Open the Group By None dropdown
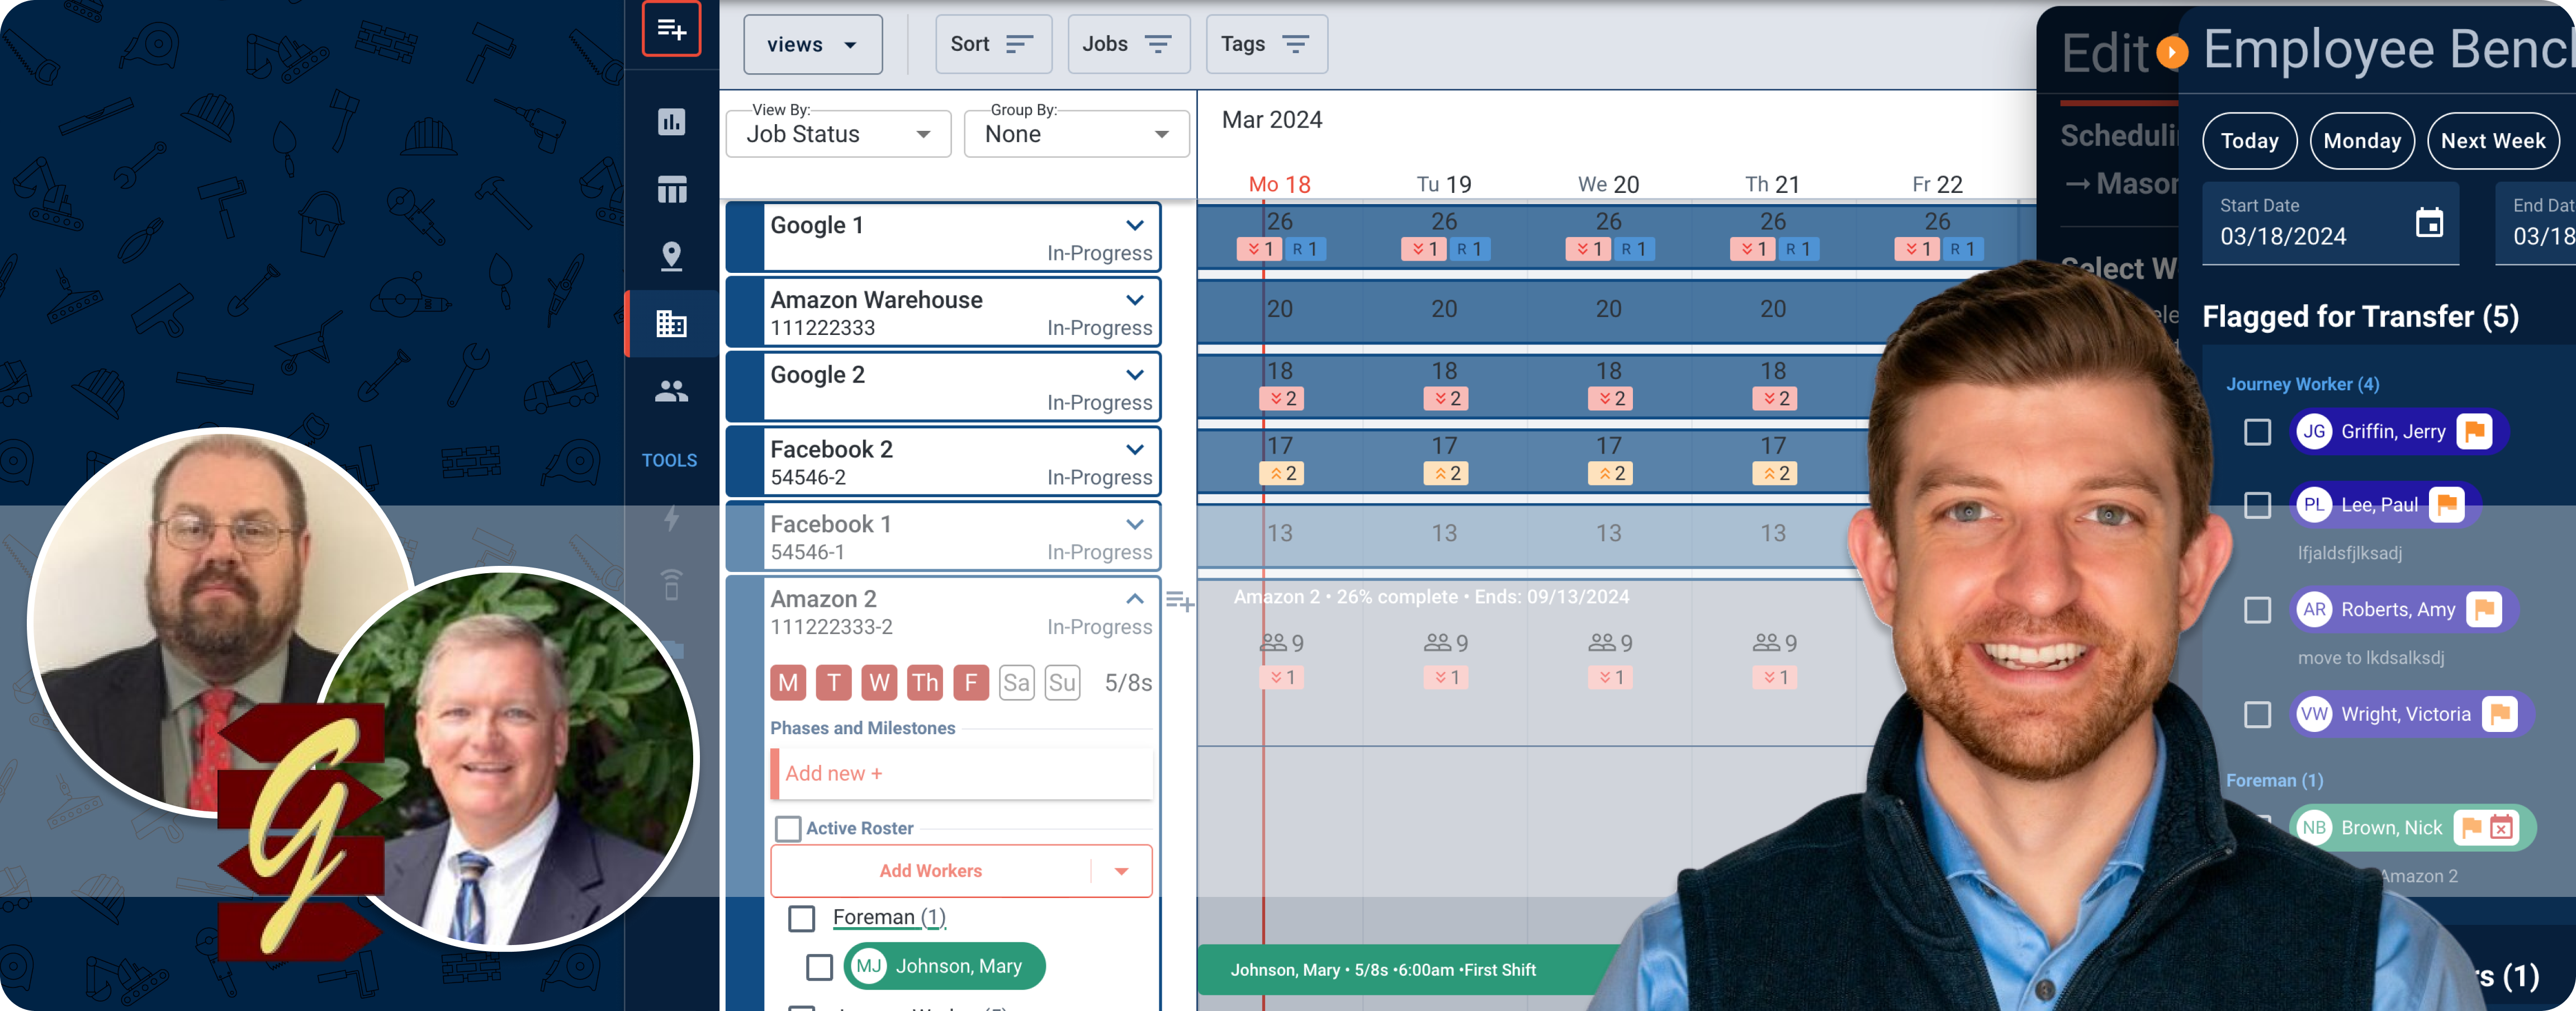This screenshot has width=2576, height=1011. point(1076,134)
